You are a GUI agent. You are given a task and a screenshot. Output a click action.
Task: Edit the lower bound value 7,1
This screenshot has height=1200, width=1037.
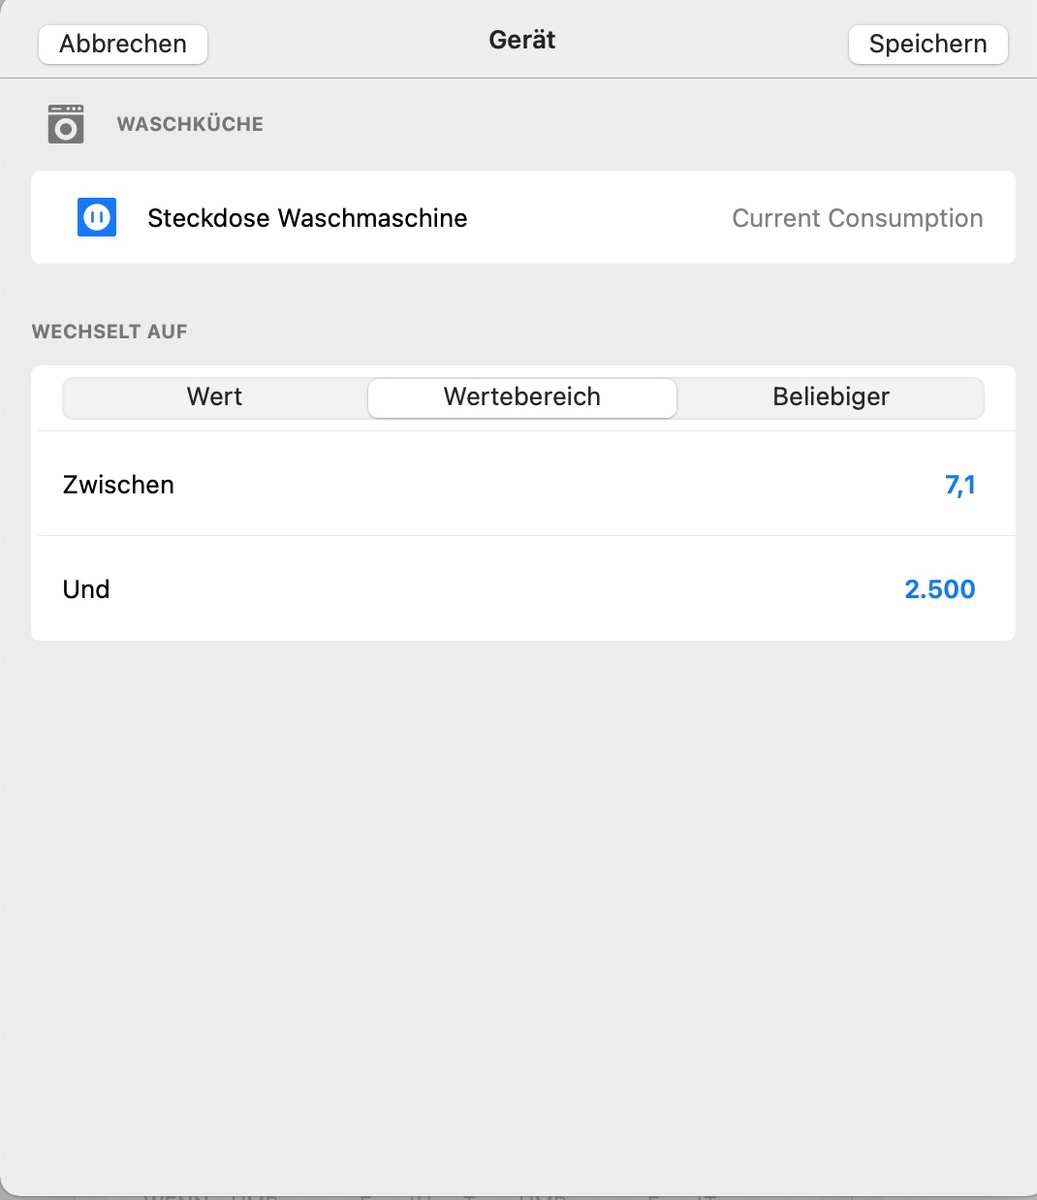point(960,485)
